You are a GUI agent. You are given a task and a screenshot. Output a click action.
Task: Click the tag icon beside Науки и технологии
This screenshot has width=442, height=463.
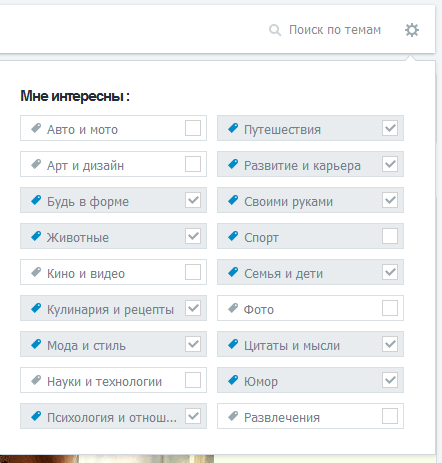(36, 380)
